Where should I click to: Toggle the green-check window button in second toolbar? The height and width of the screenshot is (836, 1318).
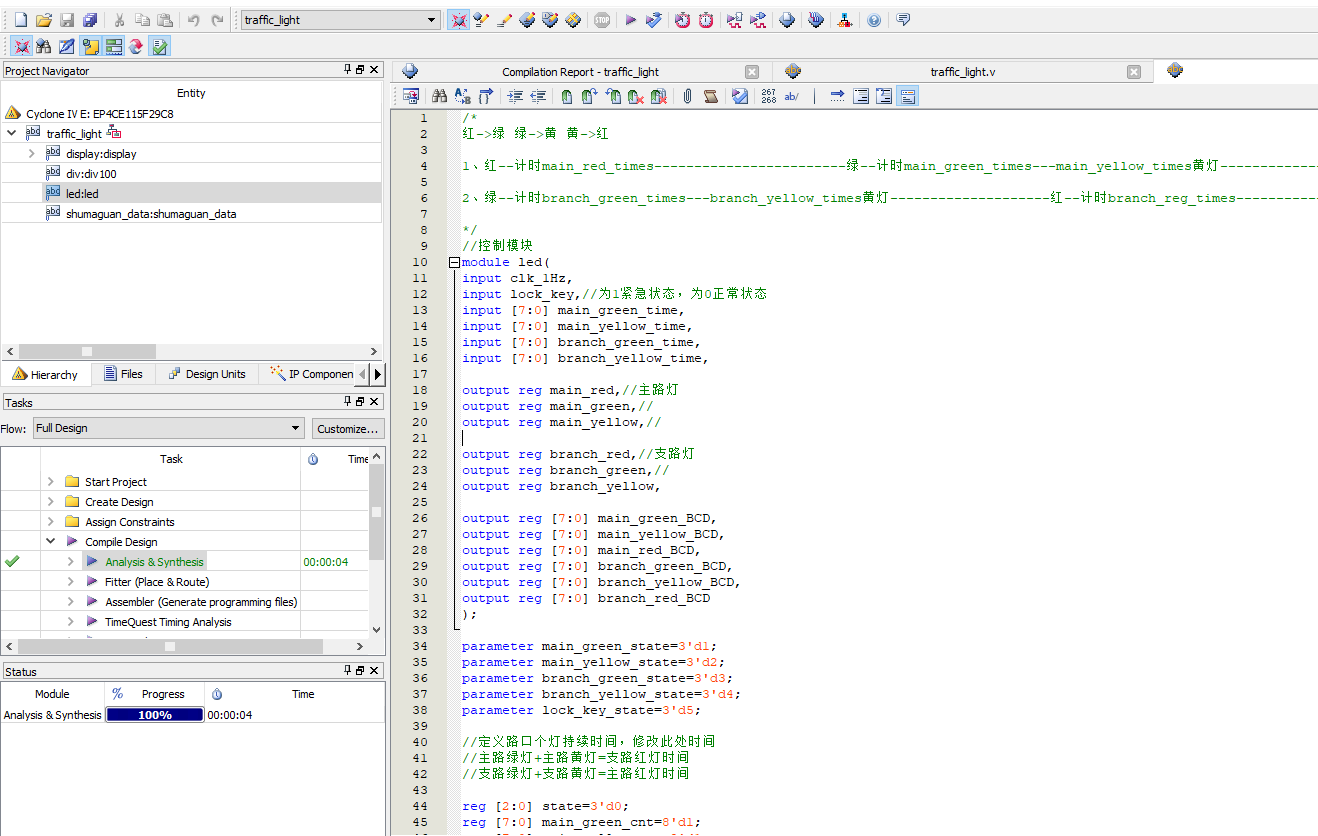click(x=159, y=46)
